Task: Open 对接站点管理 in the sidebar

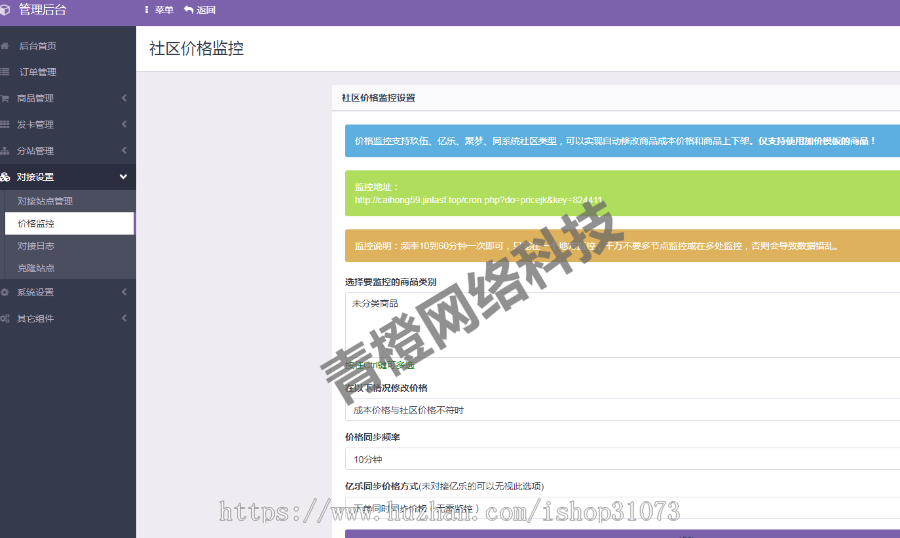Action: click(45, 201)
